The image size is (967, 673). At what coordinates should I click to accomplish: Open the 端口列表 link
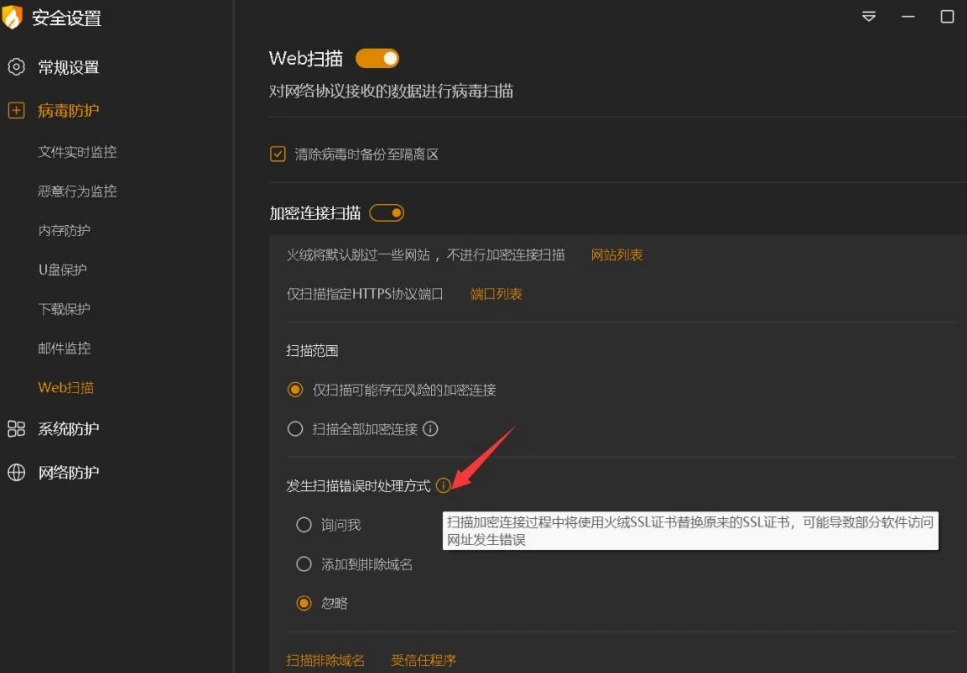point(496,294)
